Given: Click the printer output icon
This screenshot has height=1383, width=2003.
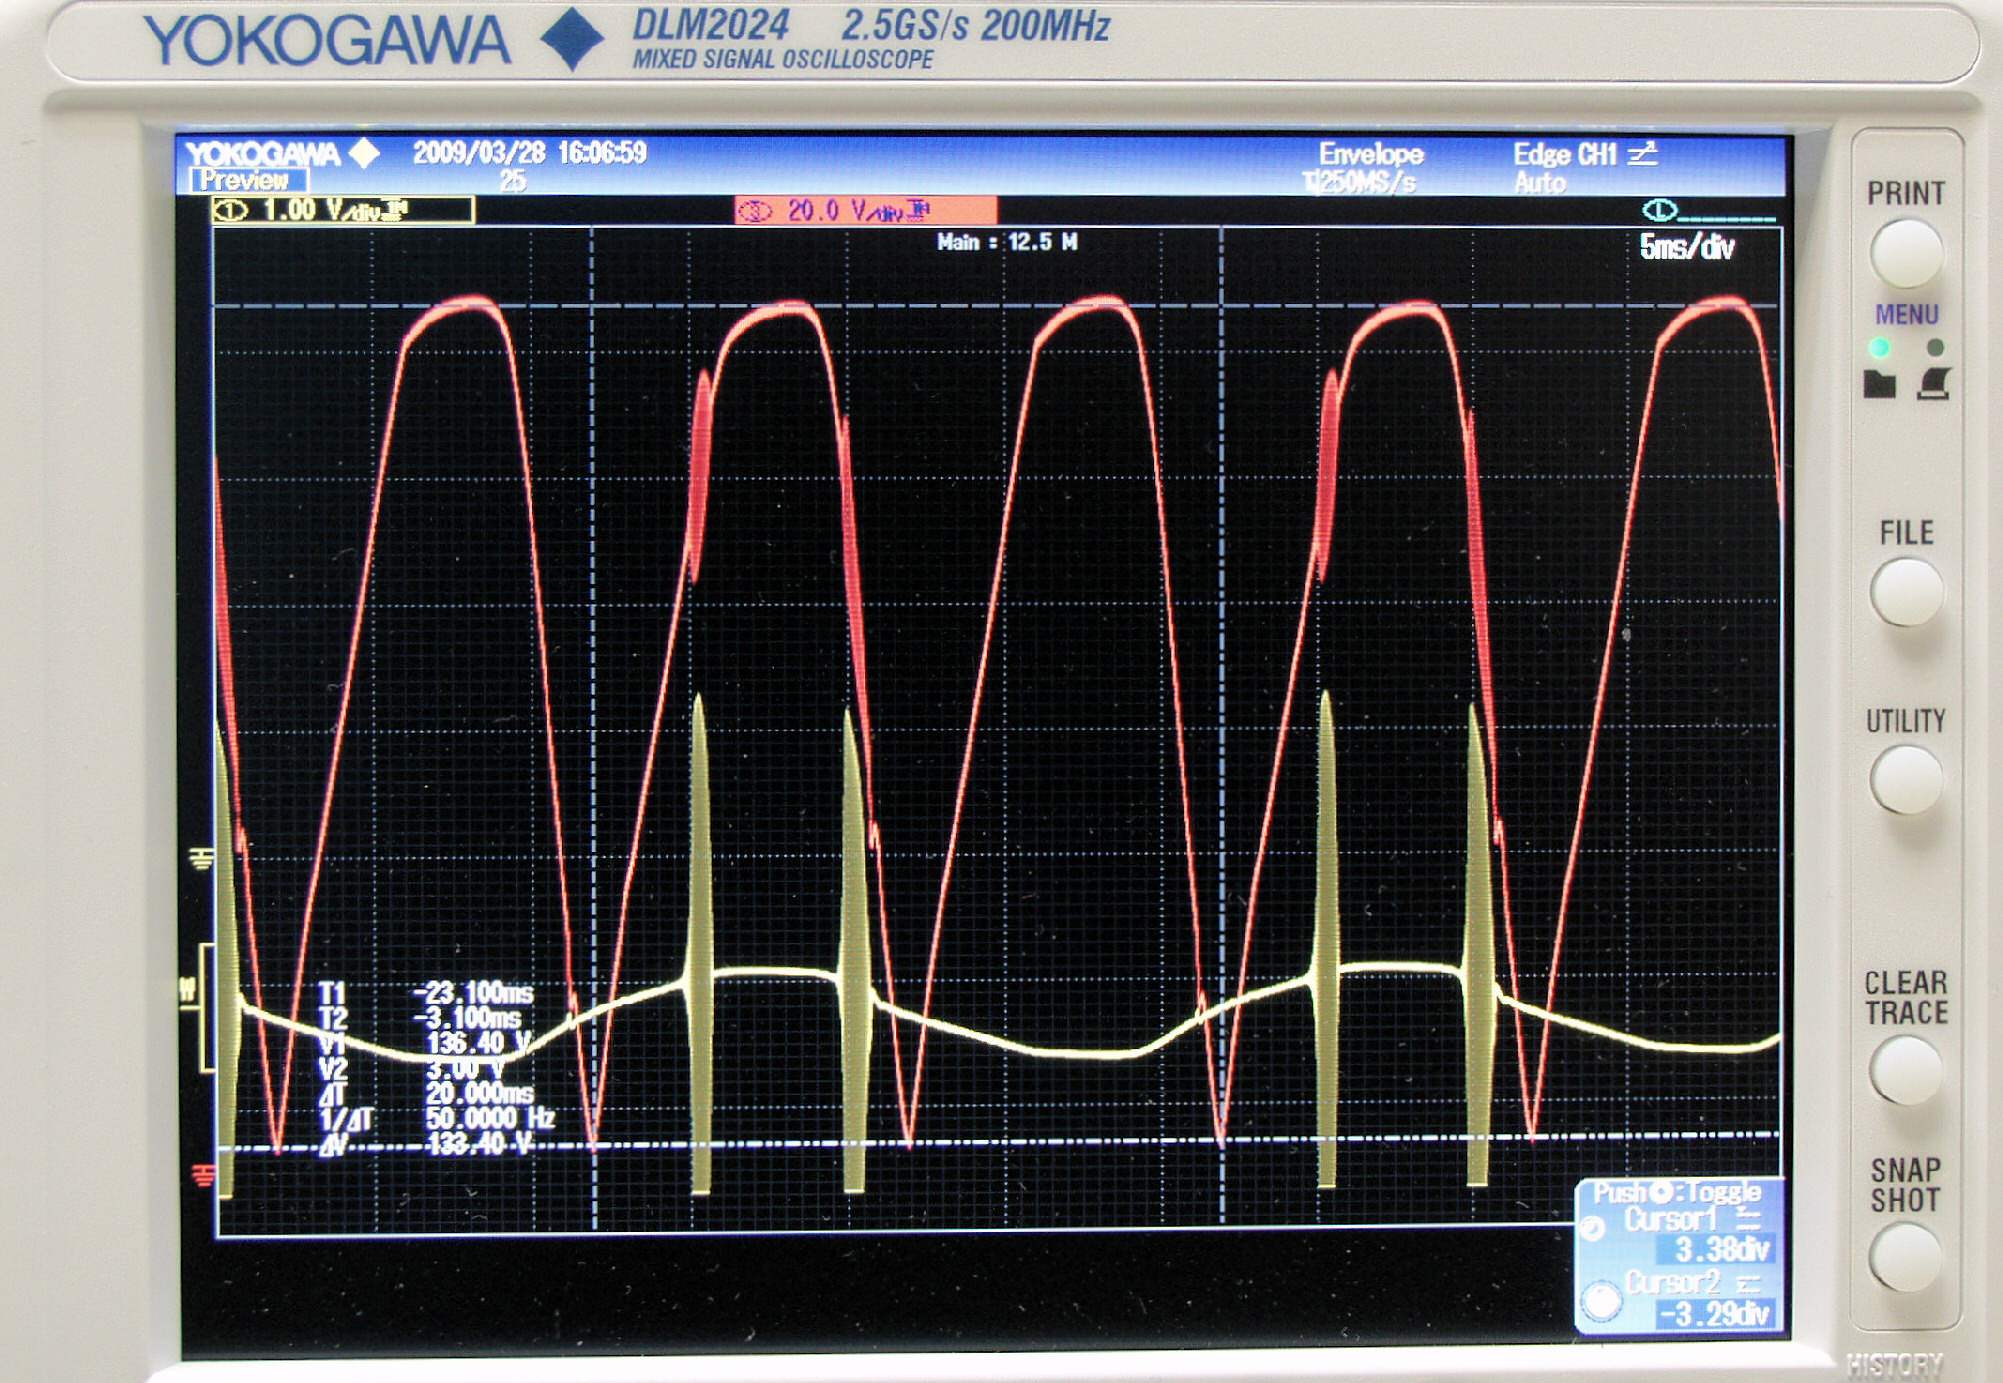Looking at the screenshot, I should [x=1934, y=384].
